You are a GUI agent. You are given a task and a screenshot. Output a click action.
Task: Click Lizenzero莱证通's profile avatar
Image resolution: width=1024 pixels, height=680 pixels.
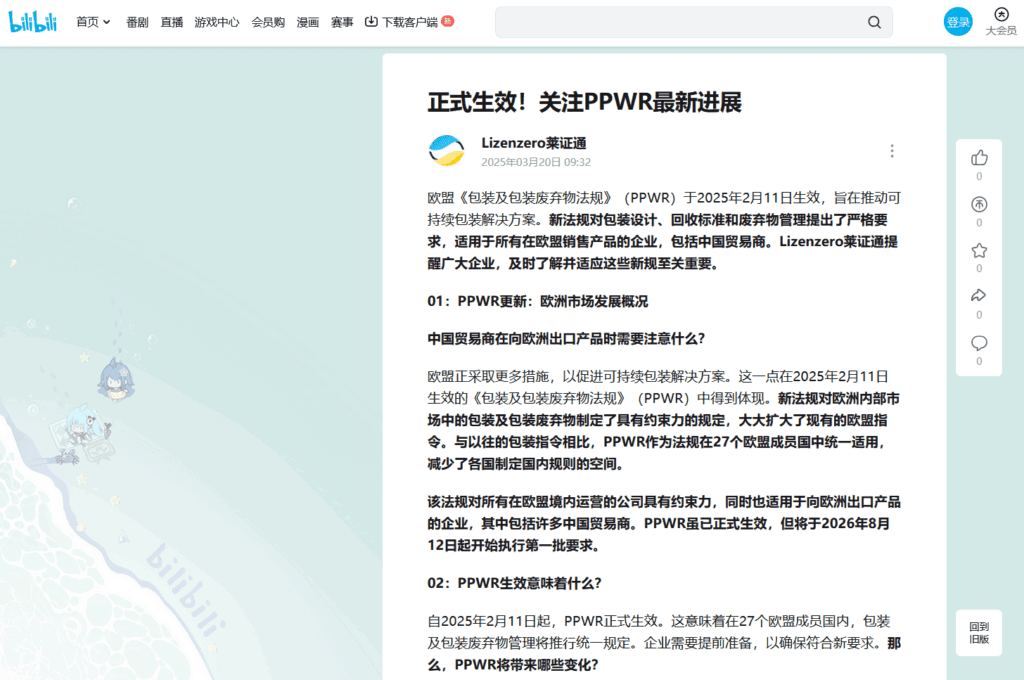click(446, 150)
